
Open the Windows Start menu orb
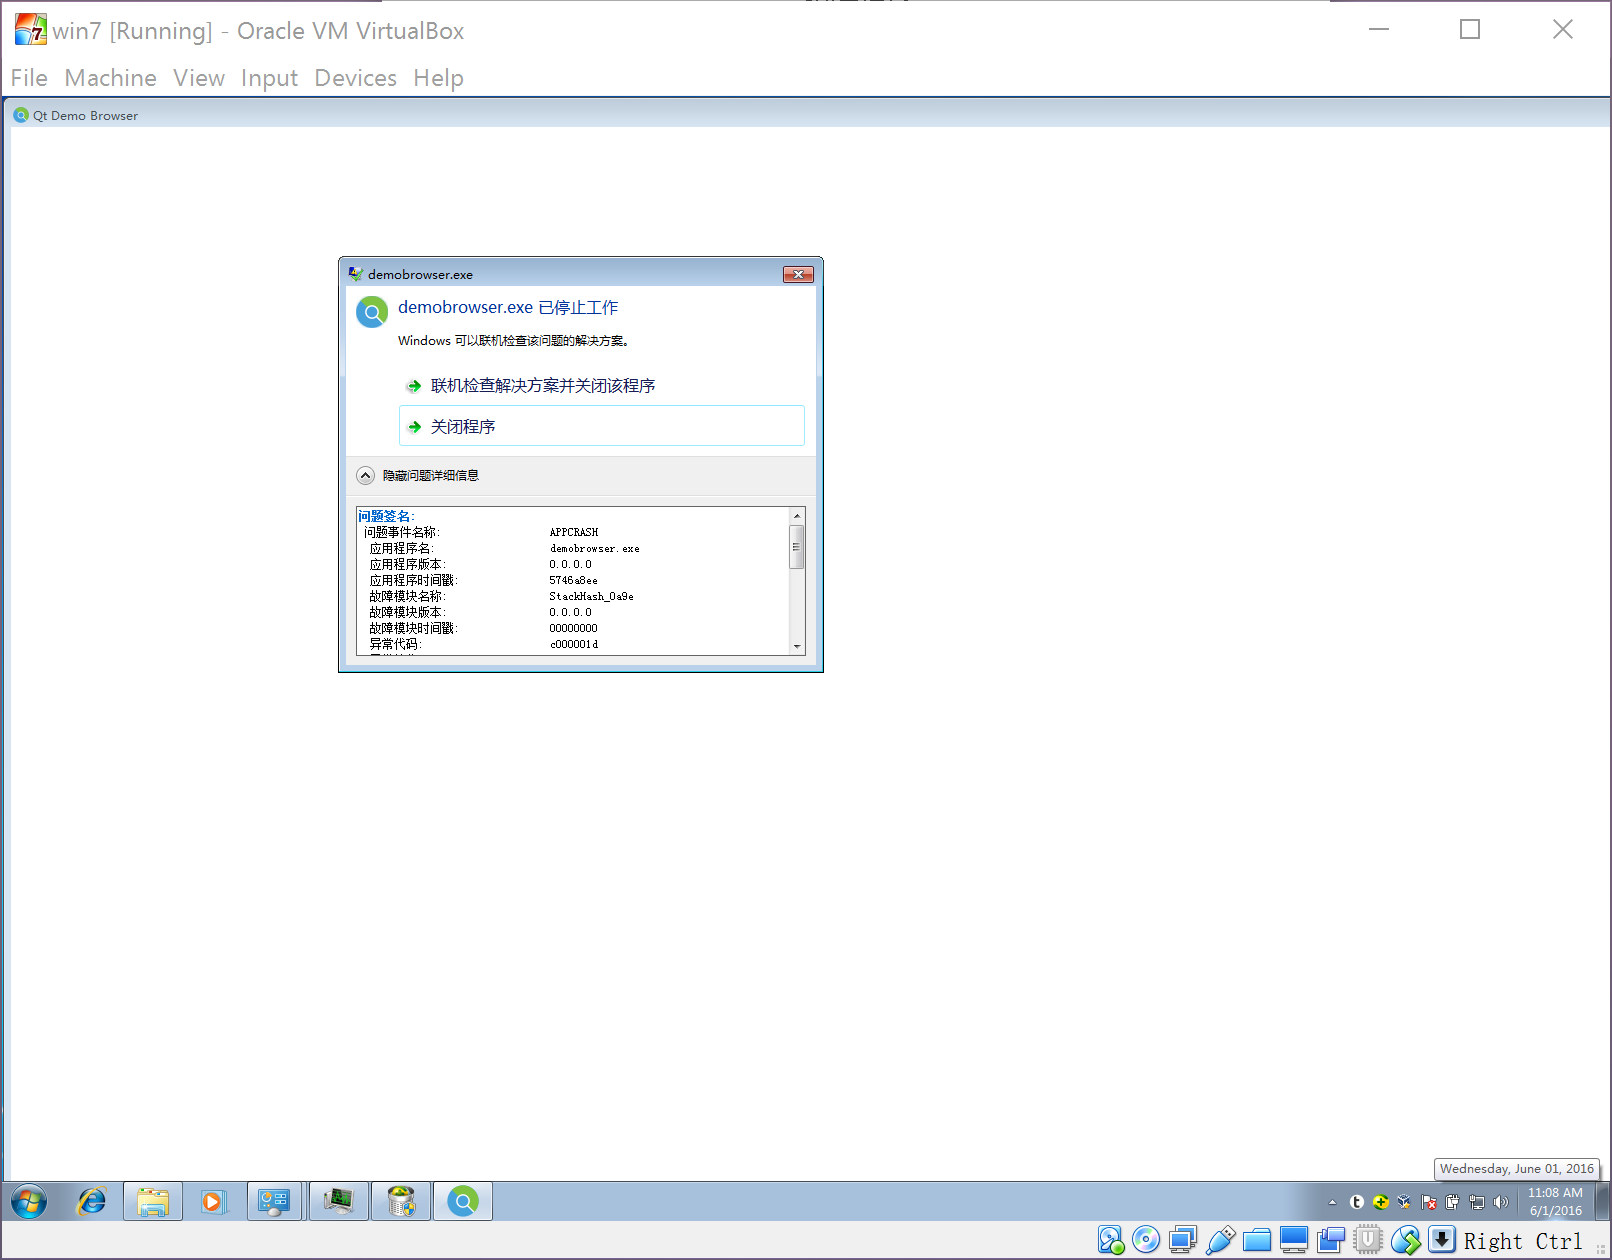[x=29, y=1201]
